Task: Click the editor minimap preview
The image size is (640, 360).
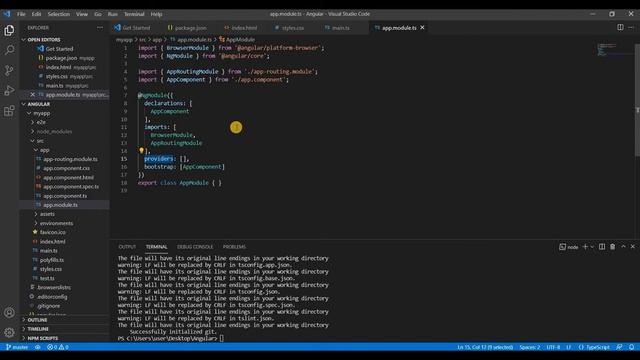Action: (607, 49)
